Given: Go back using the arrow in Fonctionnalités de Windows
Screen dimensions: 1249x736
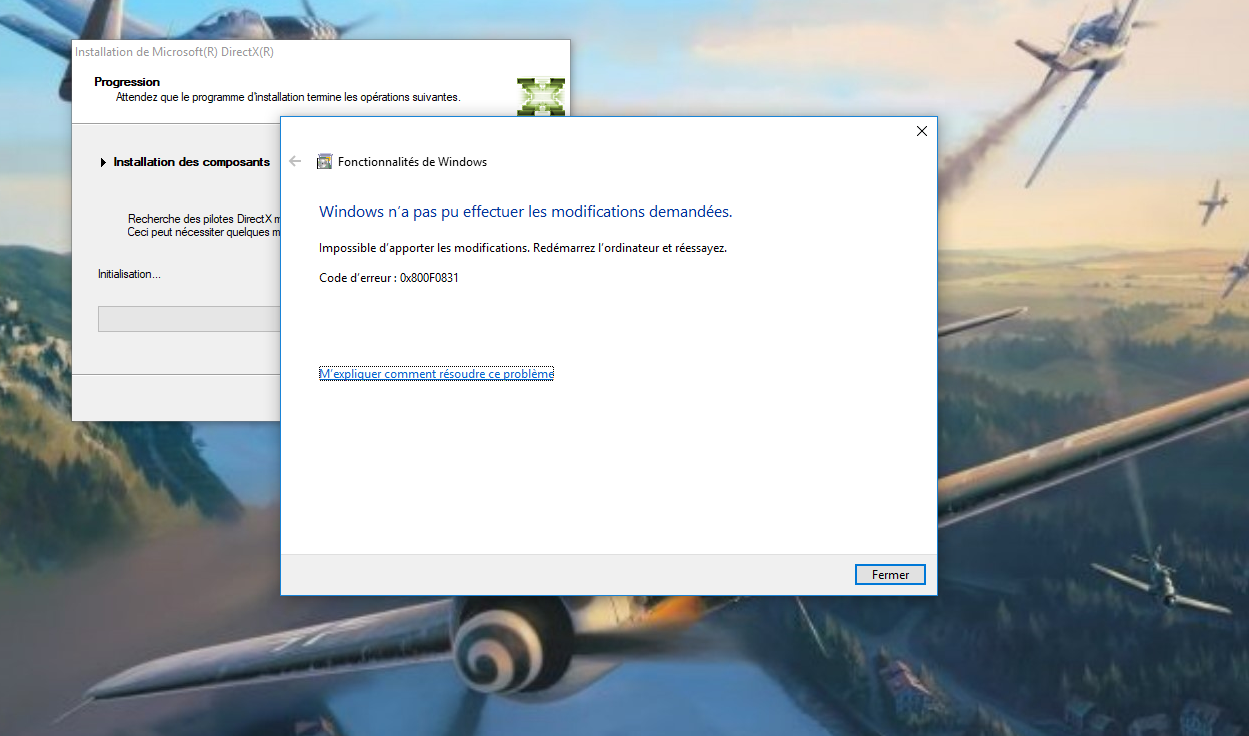Looking at the screenshot, I should point(295,161).
